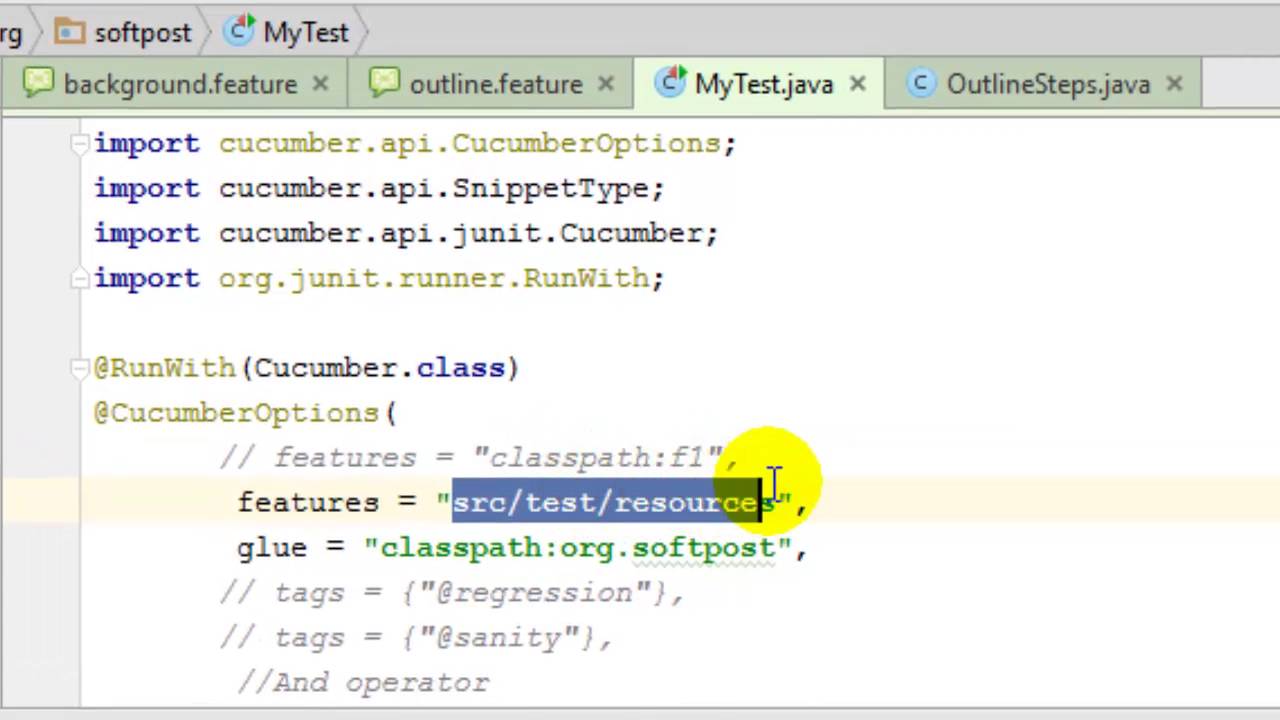
Task: Collapse the fold marker beside @RunWith annotation
Action: 80,369
